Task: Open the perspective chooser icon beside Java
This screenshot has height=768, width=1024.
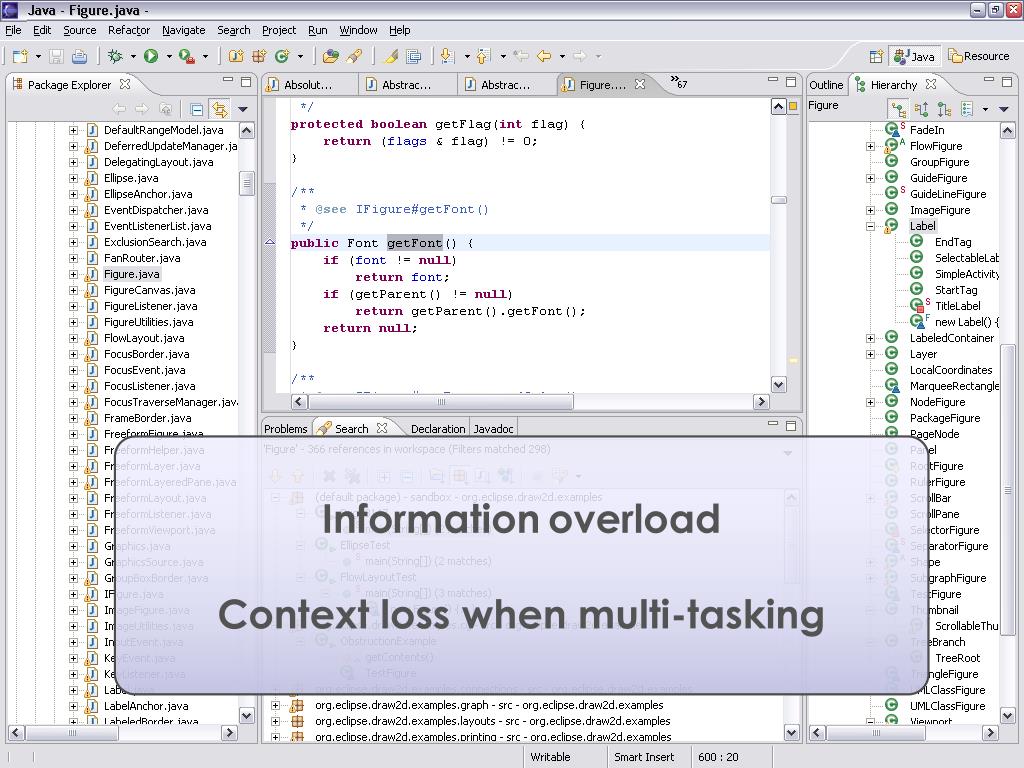Action: click(x=876, y=57)
